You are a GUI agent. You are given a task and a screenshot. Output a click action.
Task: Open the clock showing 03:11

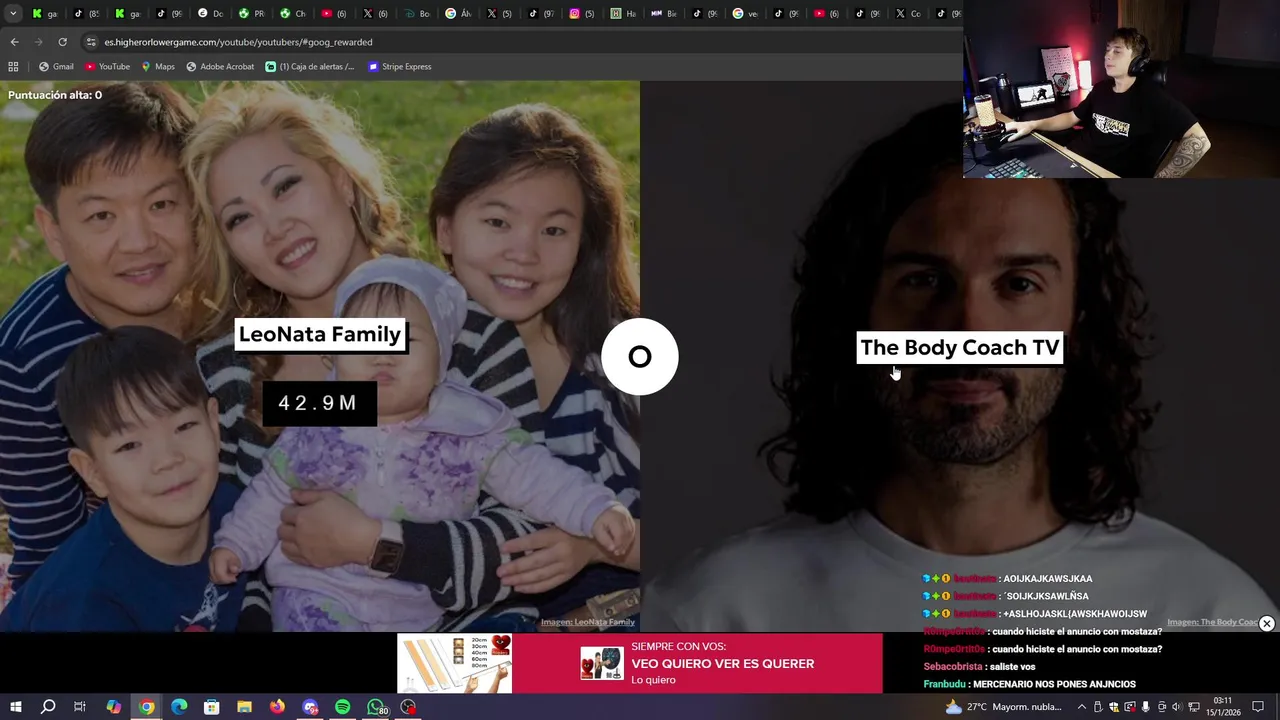[1222, 707]
